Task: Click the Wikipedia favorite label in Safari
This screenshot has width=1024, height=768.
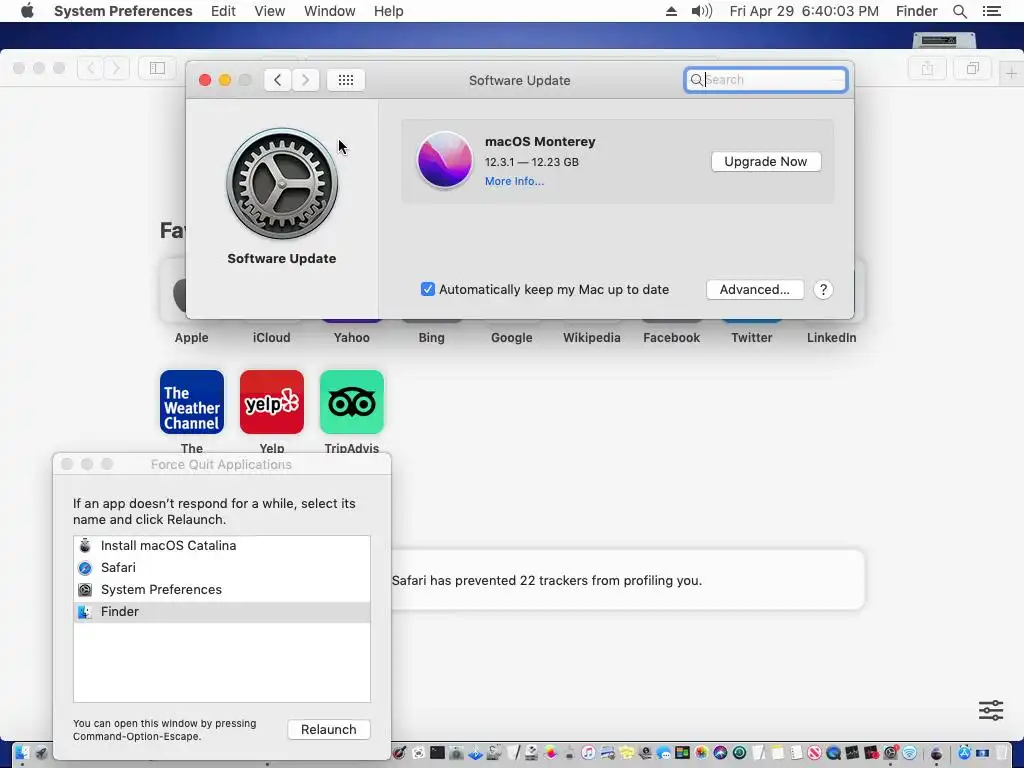Action: click(592, 338)
